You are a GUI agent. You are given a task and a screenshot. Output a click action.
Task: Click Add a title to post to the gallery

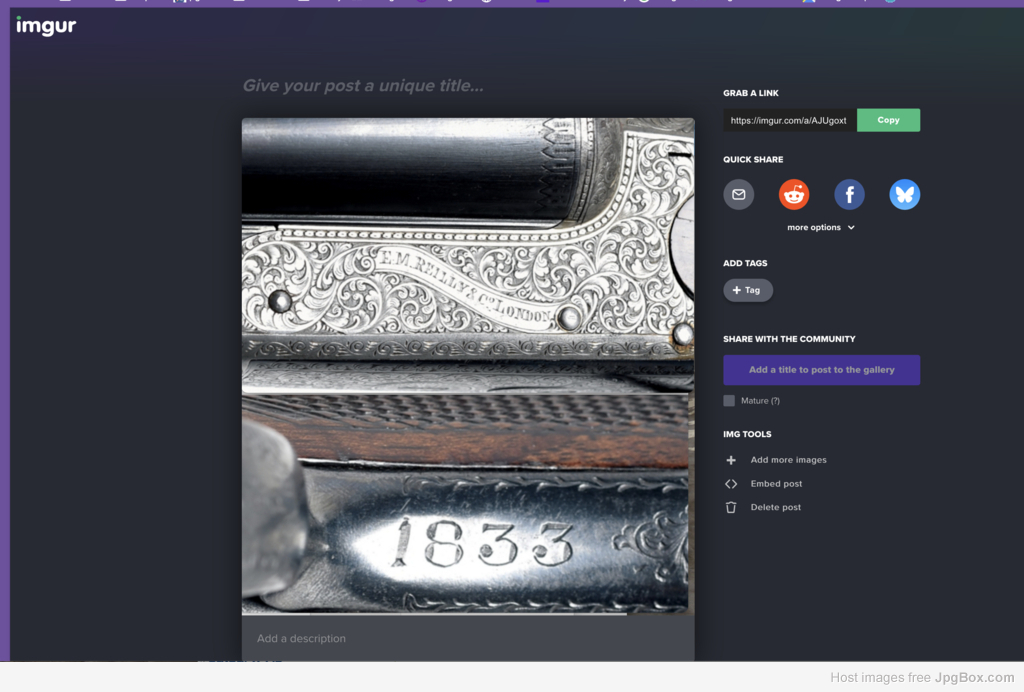click(822, 370)
